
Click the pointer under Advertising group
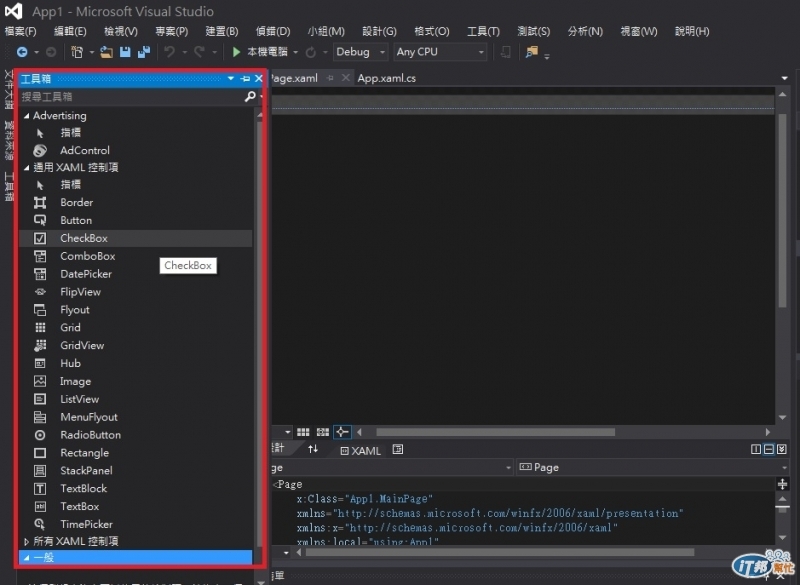coord(135,133)
